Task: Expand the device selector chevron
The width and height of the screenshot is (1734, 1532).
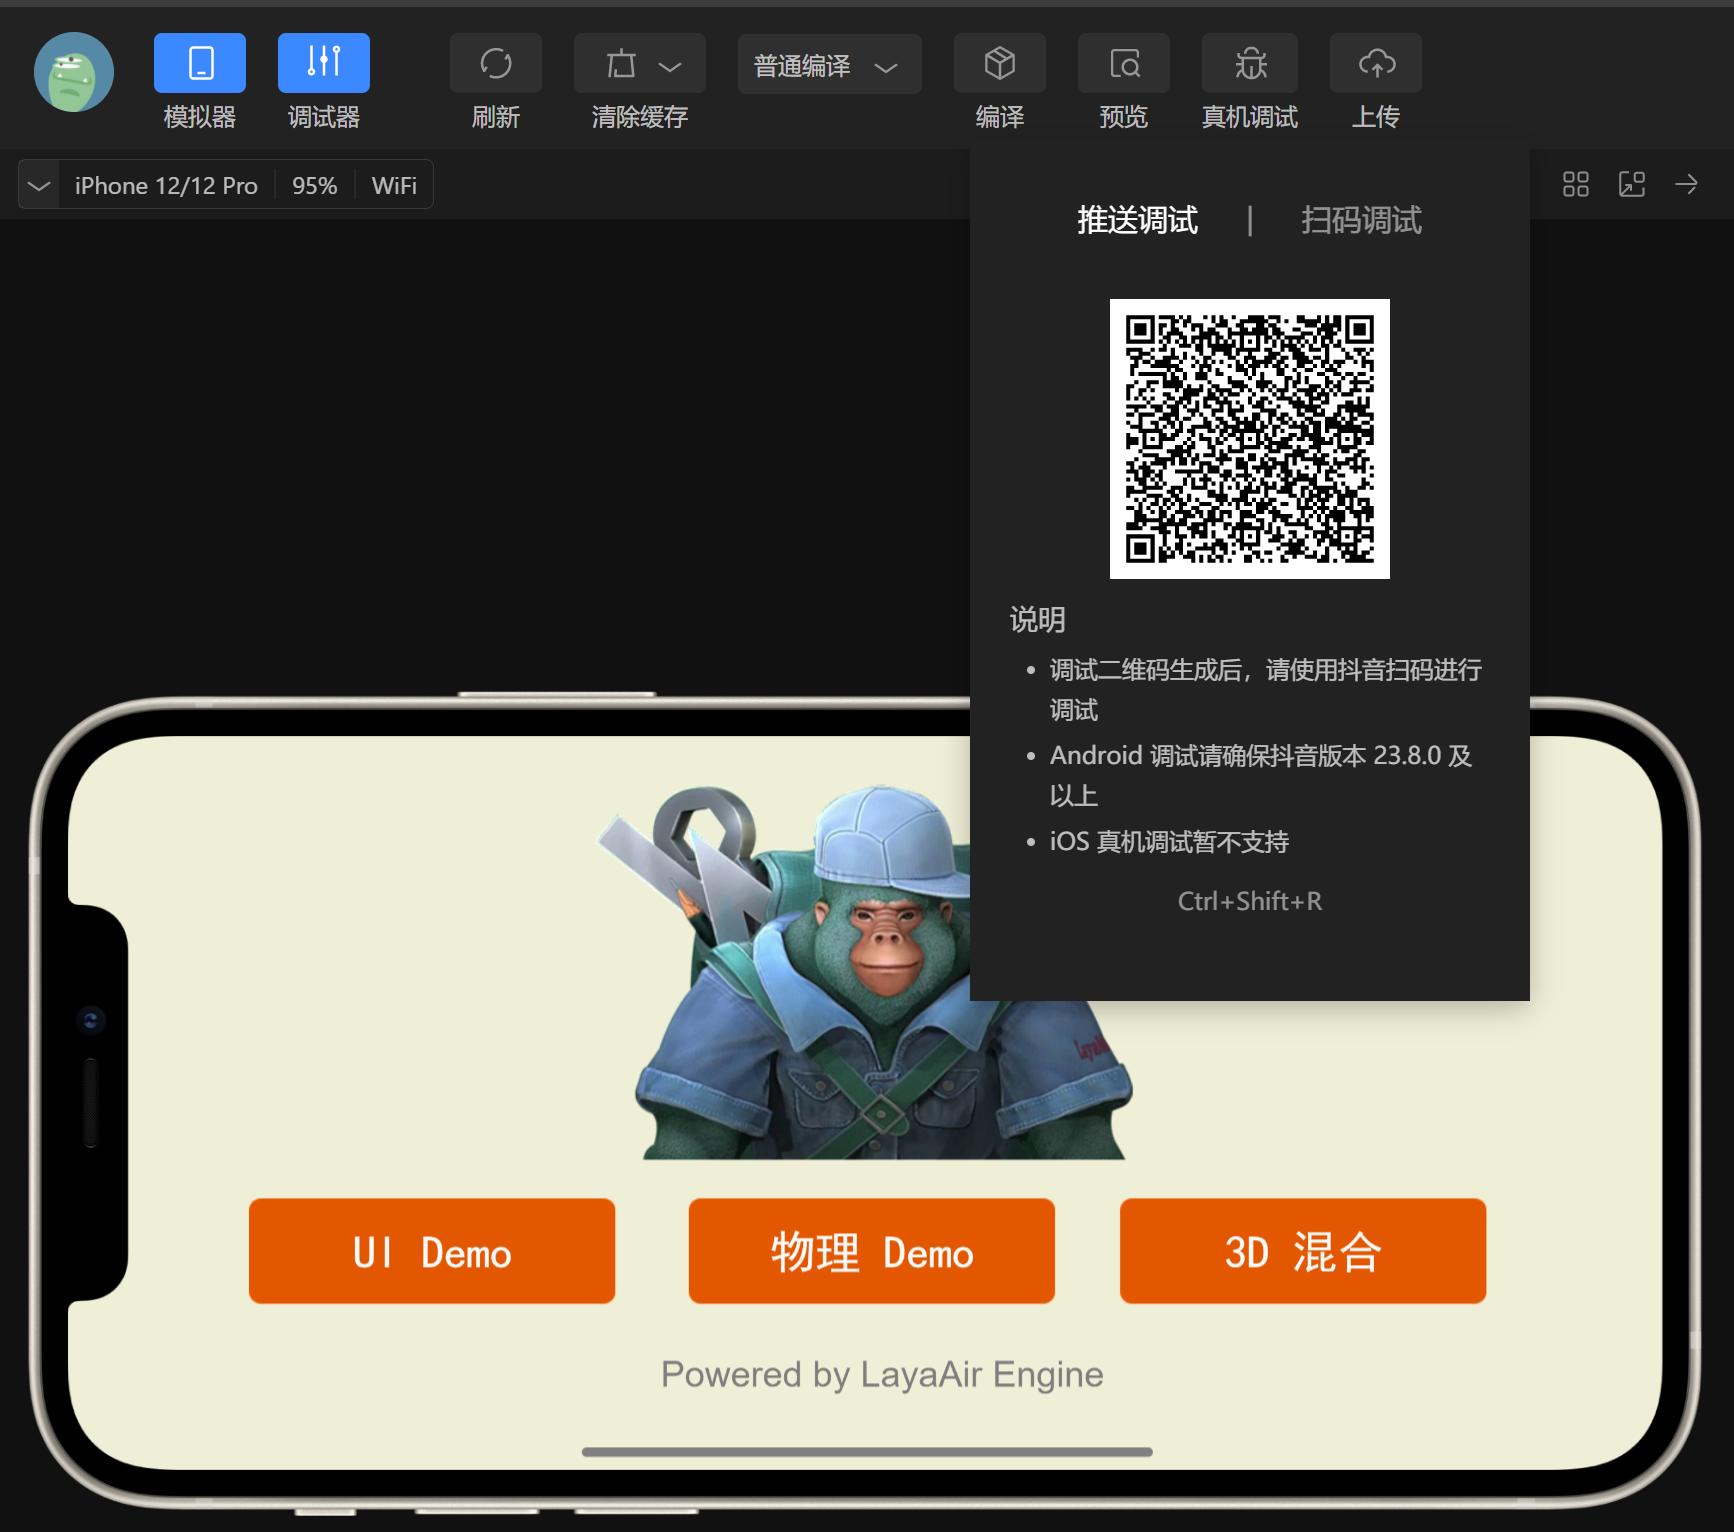Action: [39, 186]
